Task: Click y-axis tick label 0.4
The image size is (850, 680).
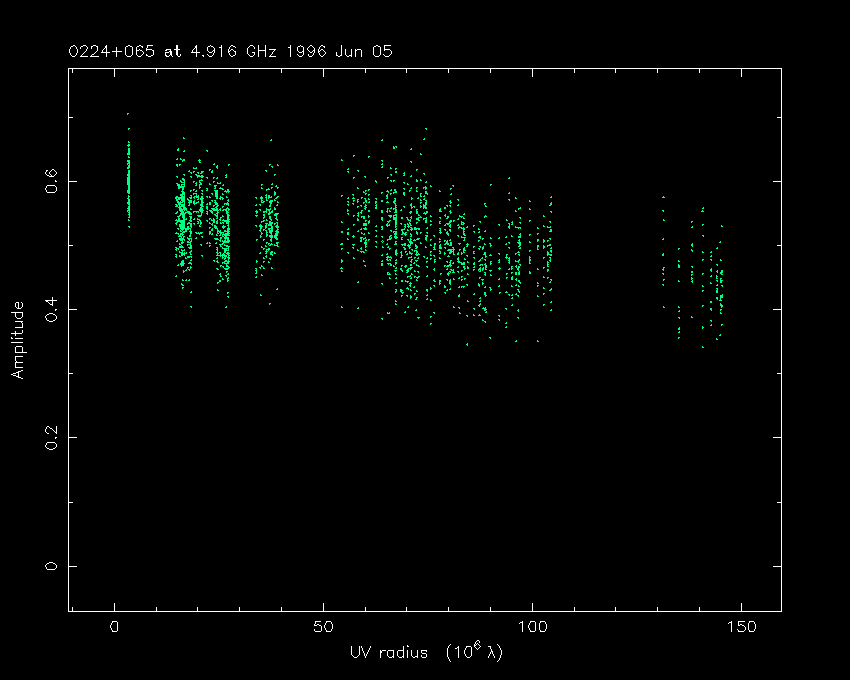Action: [50, 309]
